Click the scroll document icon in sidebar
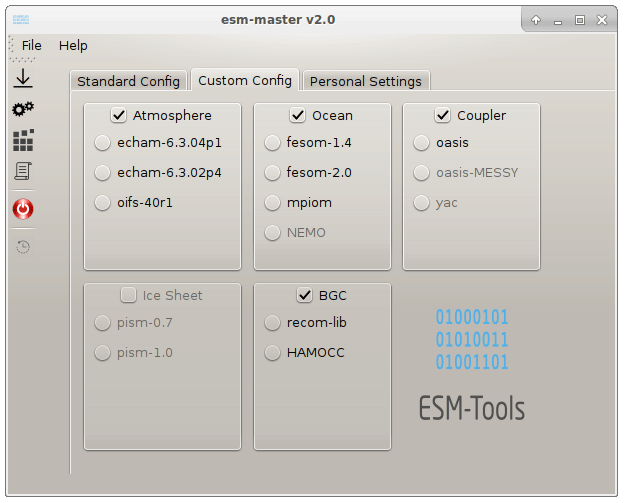Viewport: 624px width, 503px height. click(22, 171)
